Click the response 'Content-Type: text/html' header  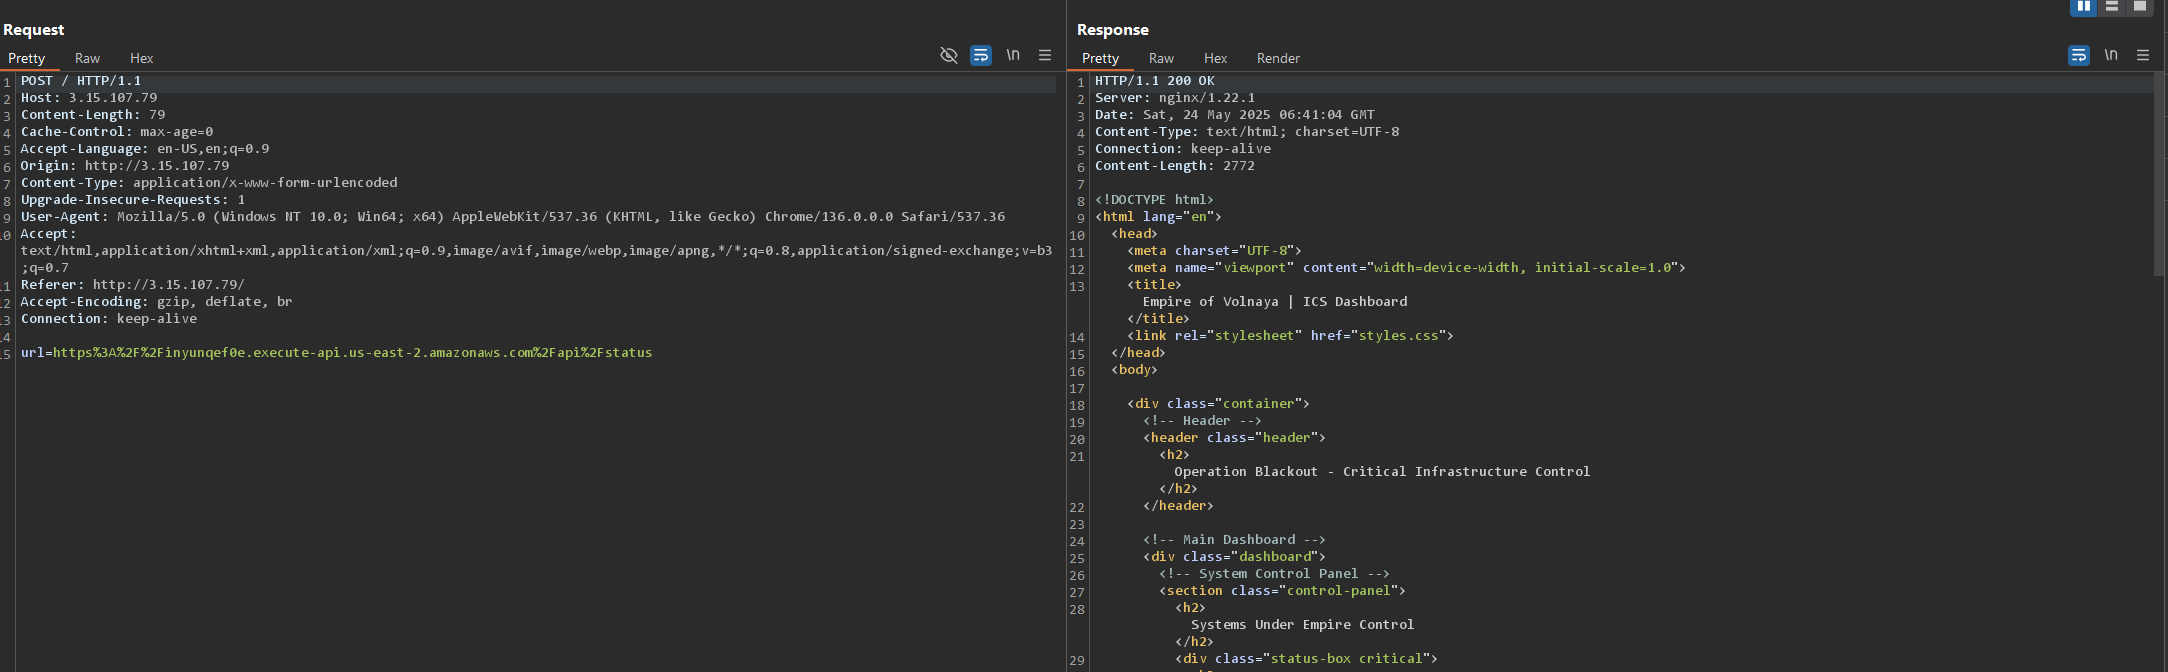pyautogui.click(x=1247, y=132)
